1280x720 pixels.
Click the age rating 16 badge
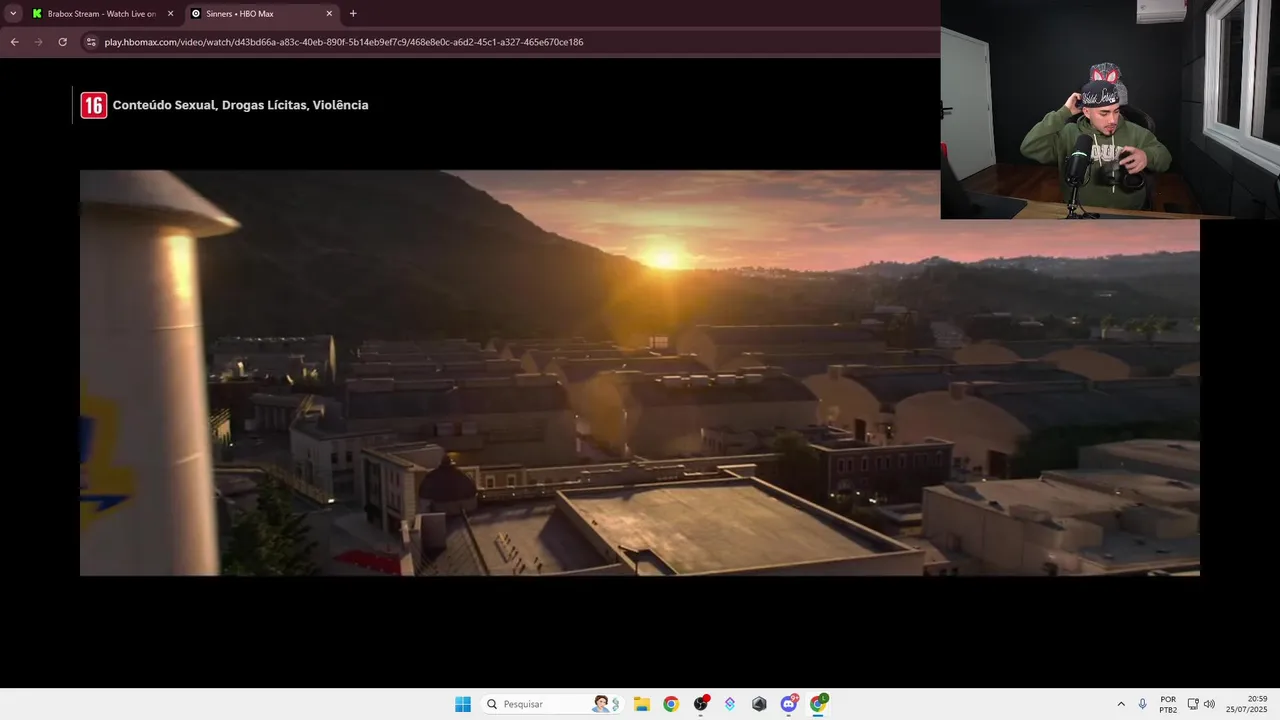click(93, 105)
